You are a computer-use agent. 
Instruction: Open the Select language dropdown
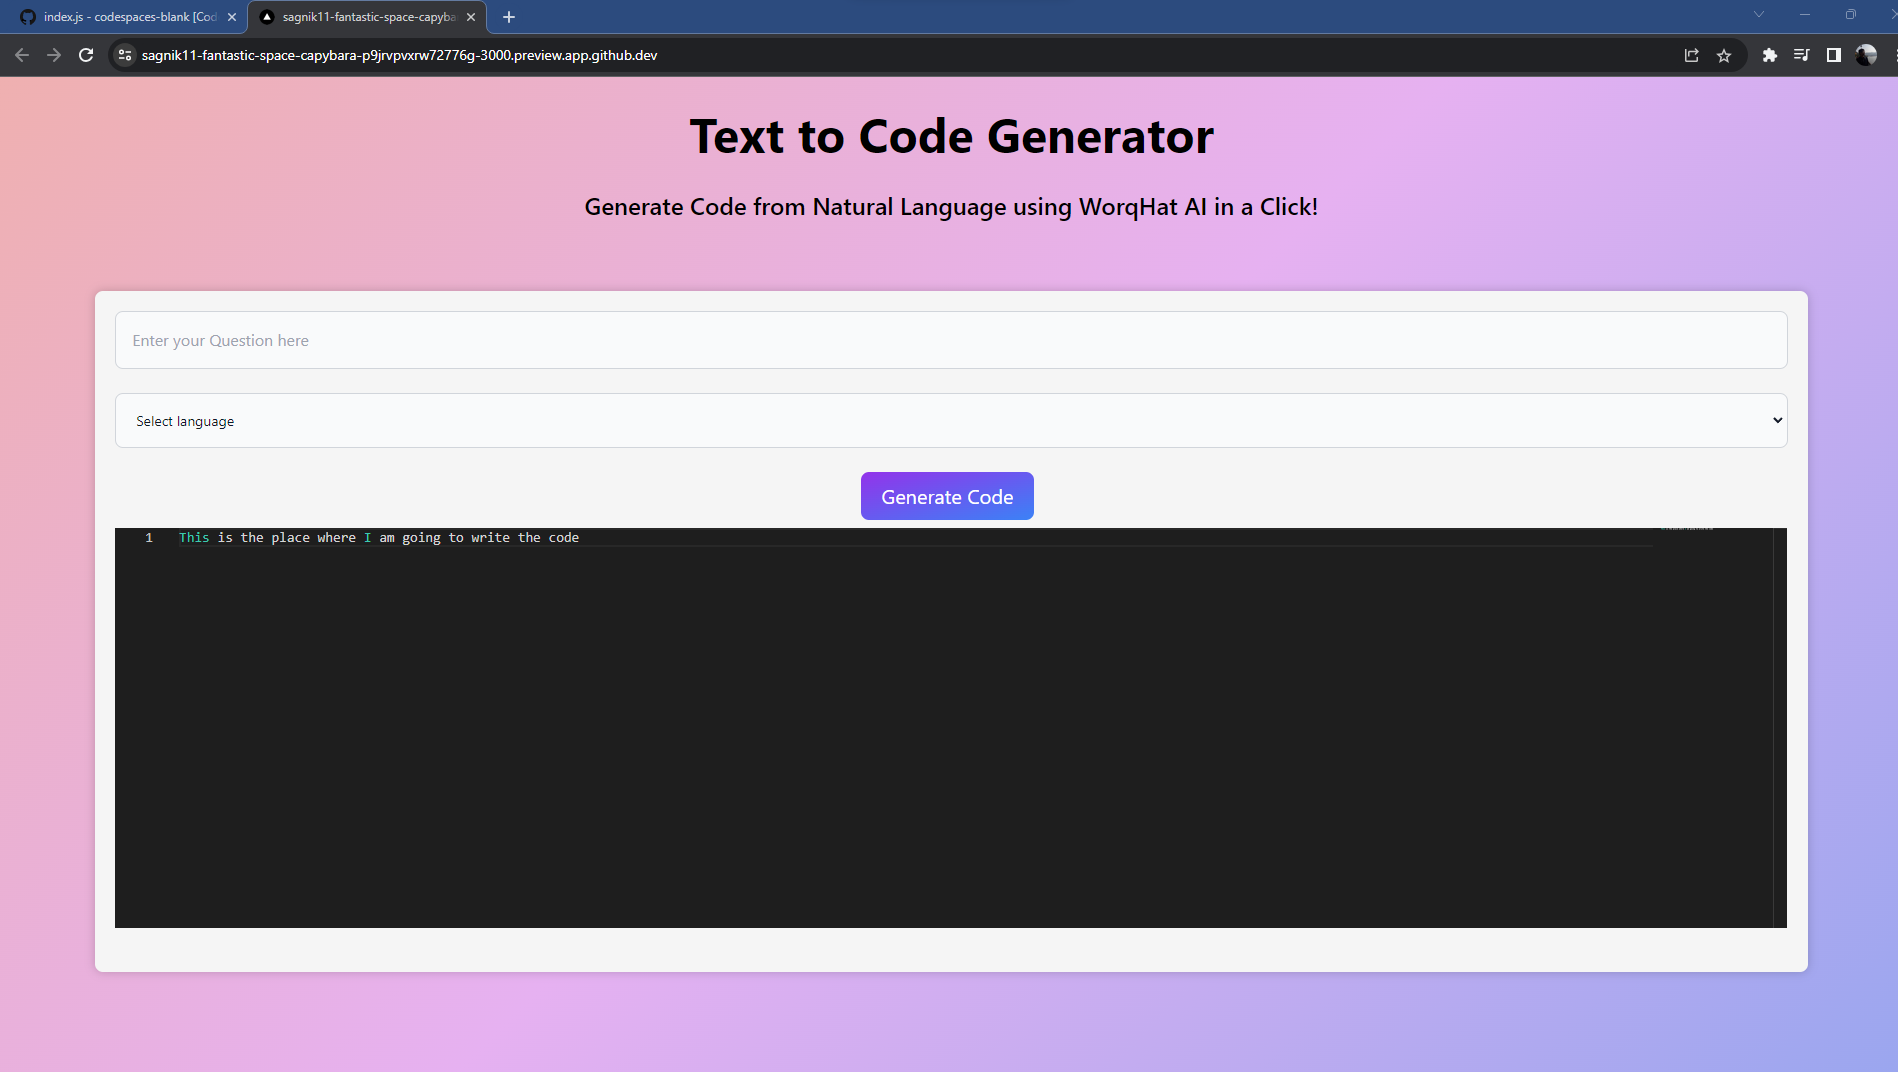[x=951, y=421]
